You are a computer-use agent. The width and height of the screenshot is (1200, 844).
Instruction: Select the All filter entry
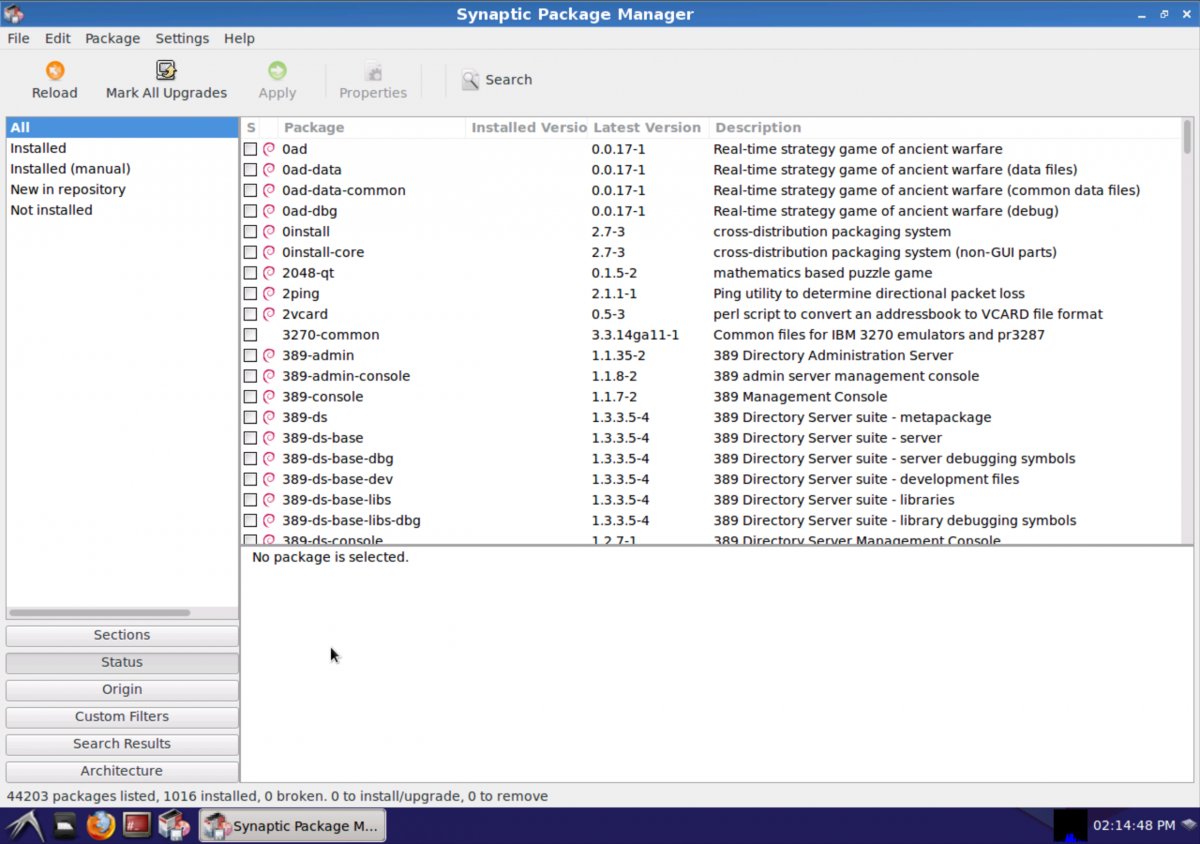coord(122,128)
